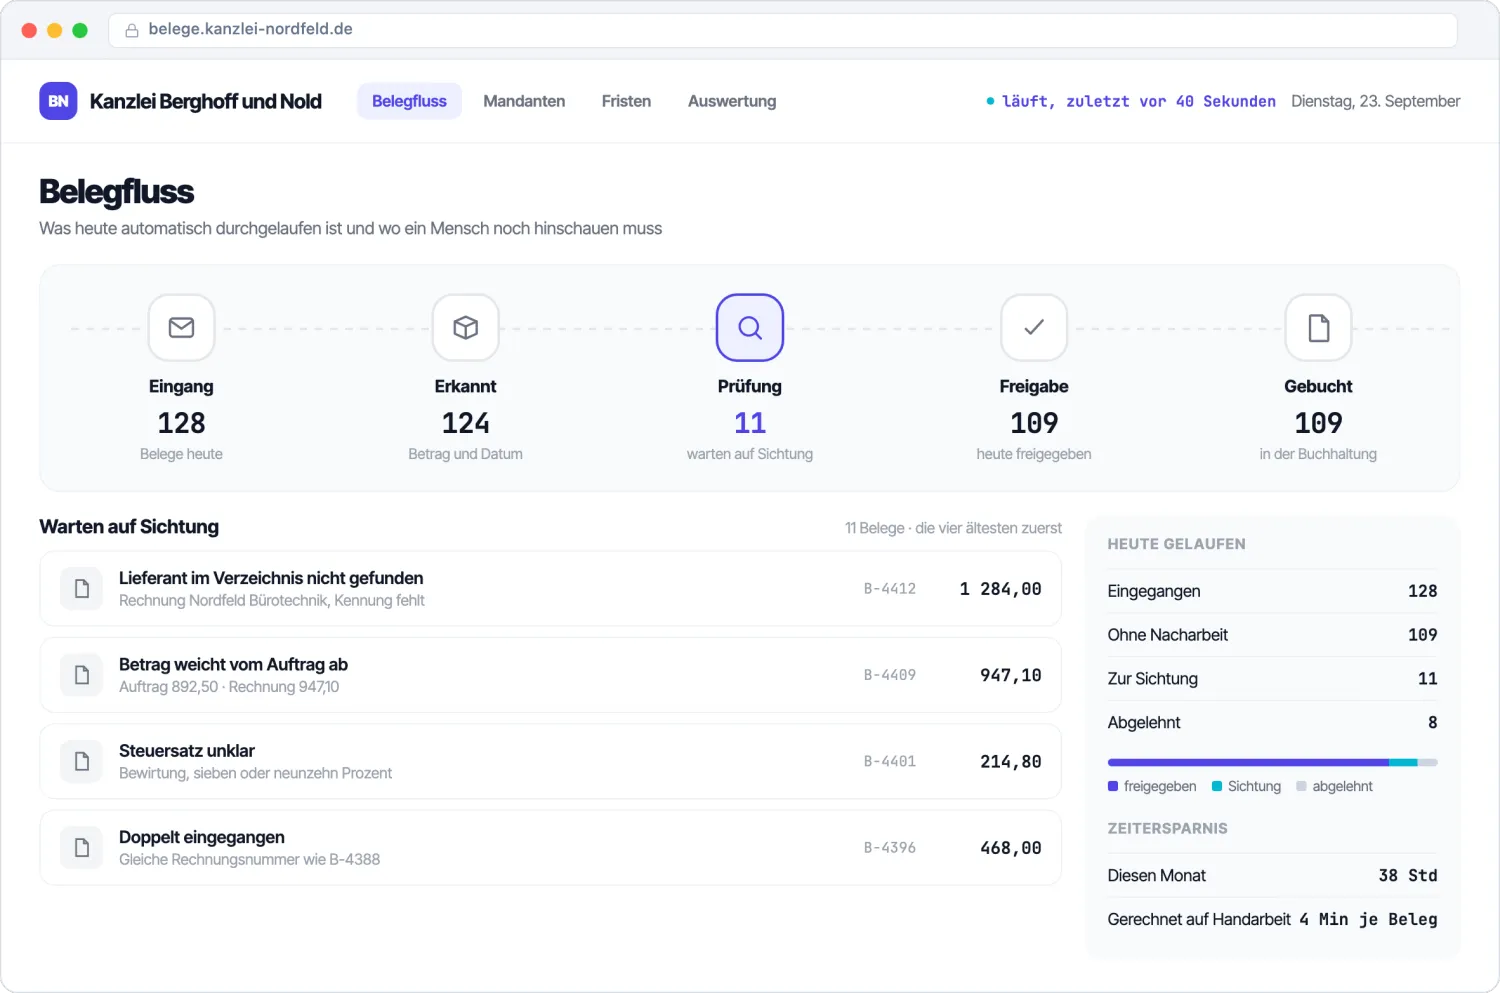Click document icon for Betrag weicht row
Viewport: 1500px width, 993px height.
click(x=82, y=675)
